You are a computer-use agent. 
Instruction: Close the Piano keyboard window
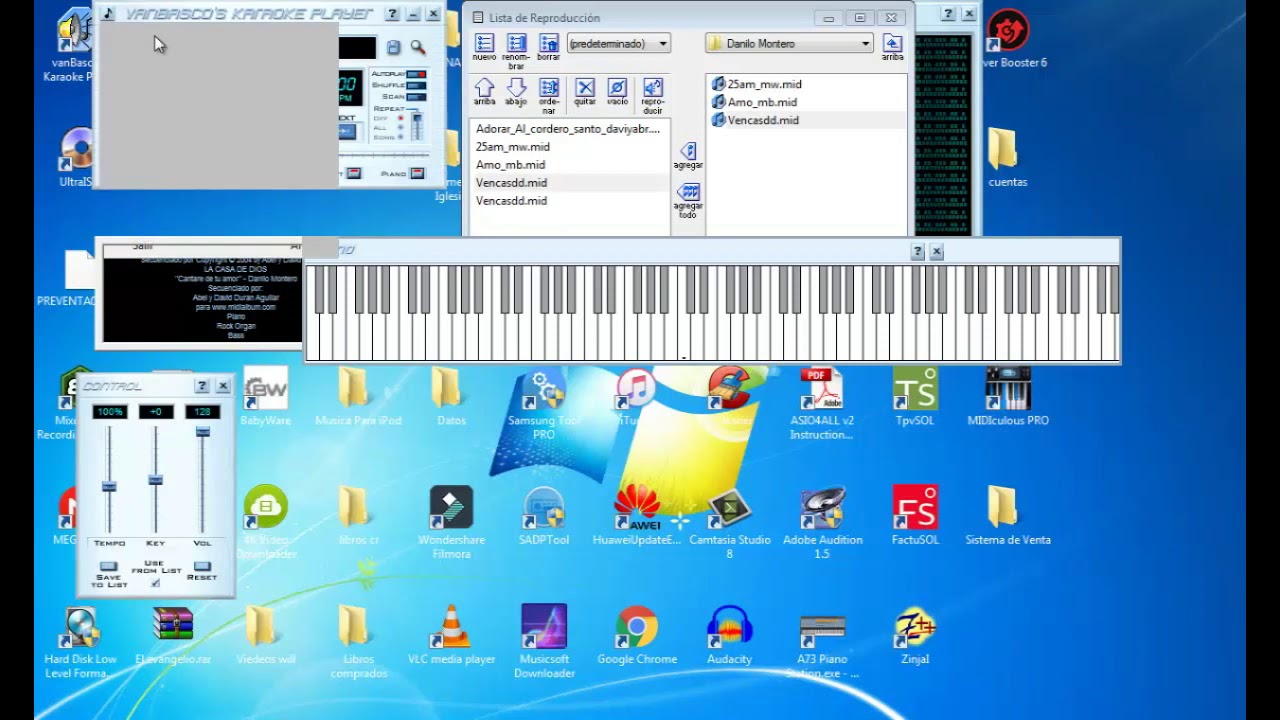tap(936, 252)
